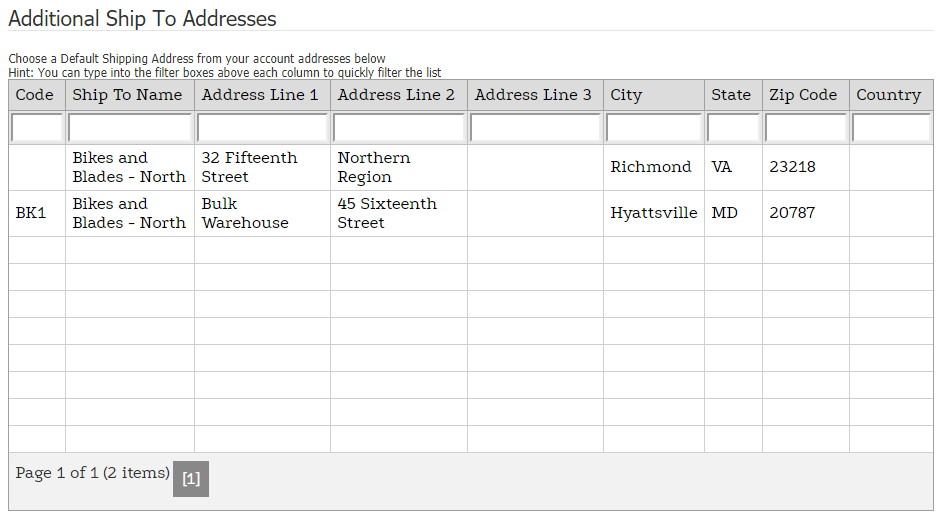Click the Ship To Name filter box

[x=130, y=128]
